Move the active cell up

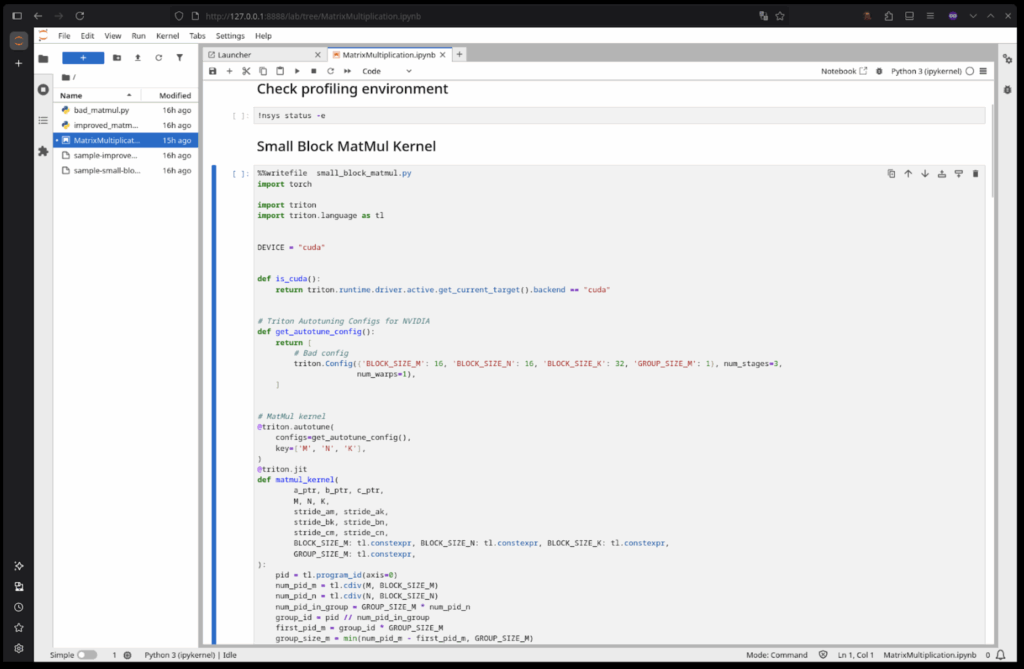click(x=908, y=173)
